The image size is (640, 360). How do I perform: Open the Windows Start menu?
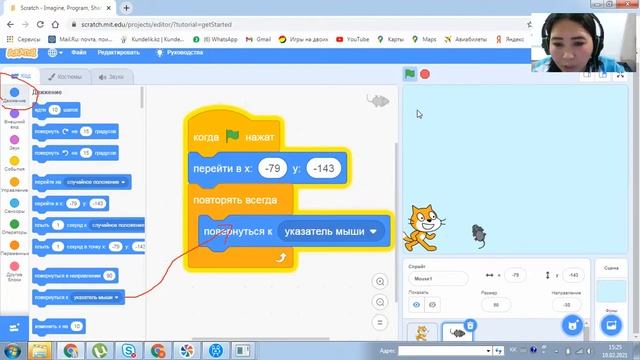click(x=13, y=351)
